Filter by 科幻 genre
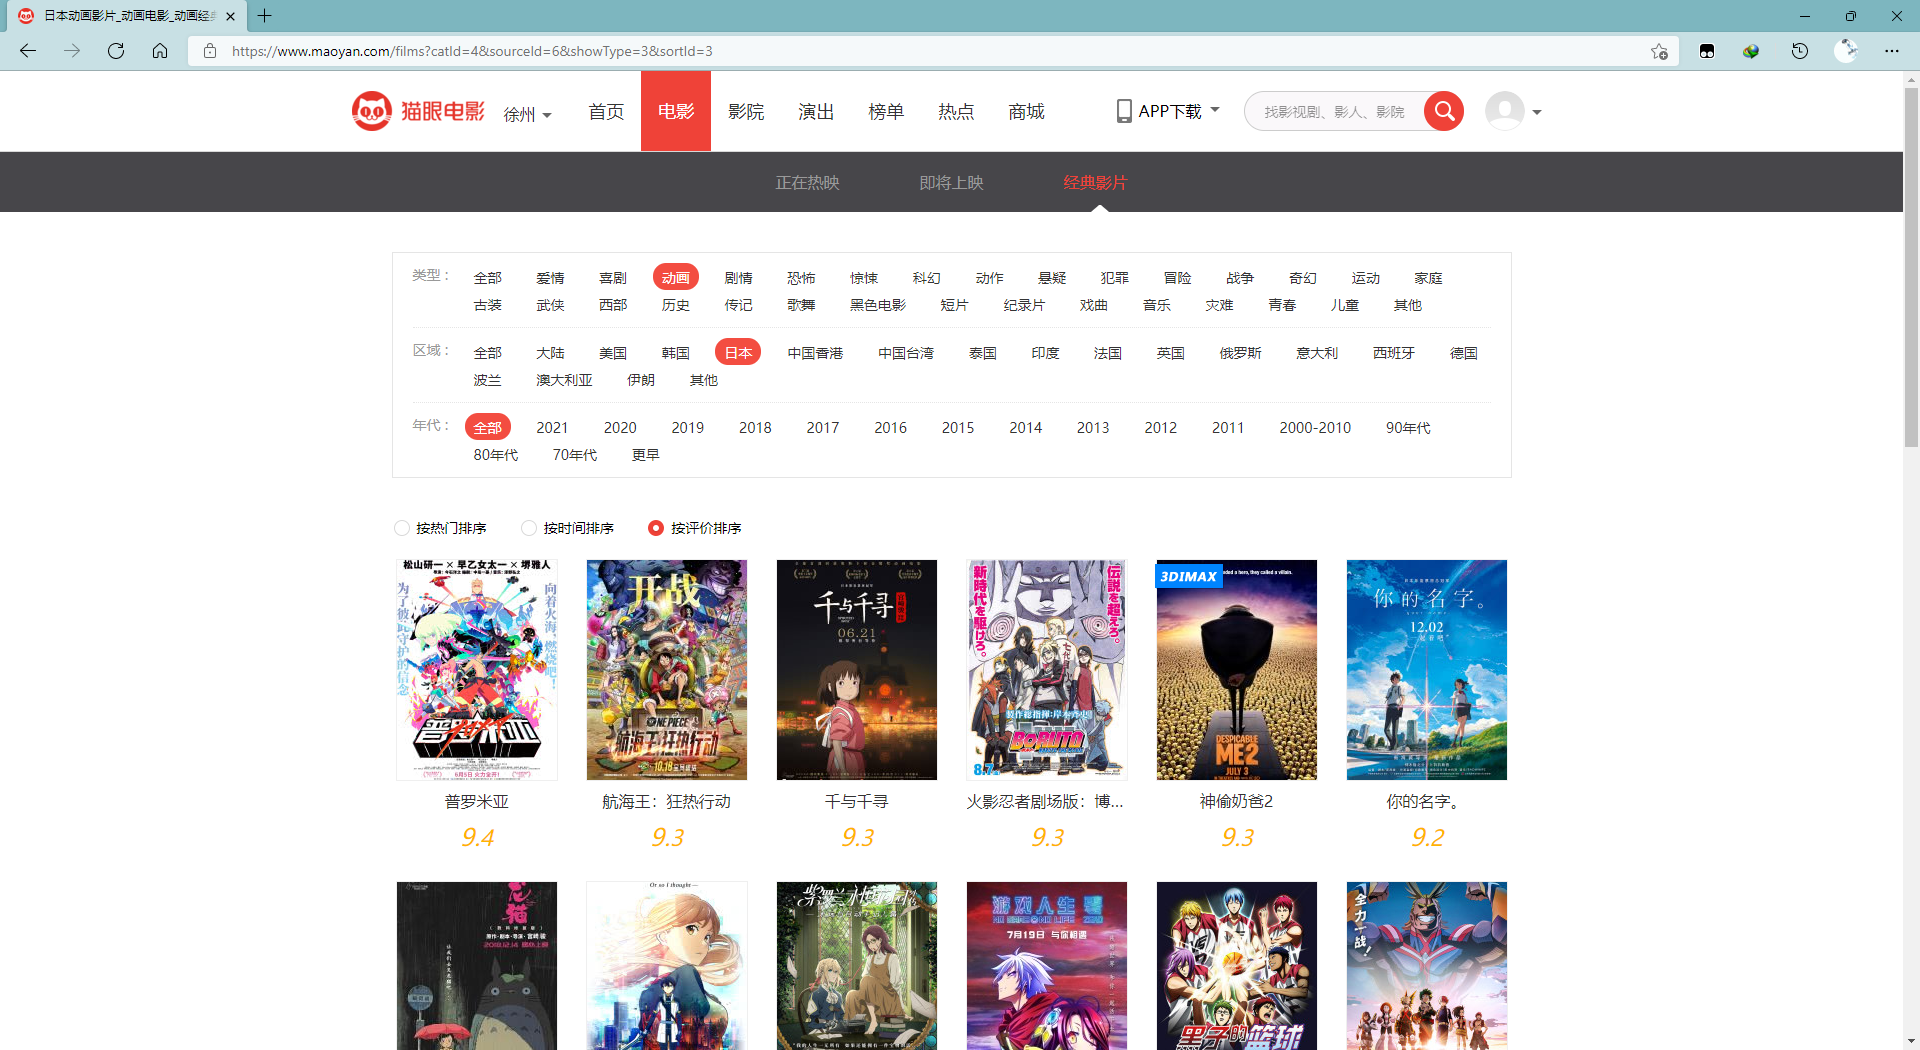Screen dimensions: 1920x1050 point(926,278)
